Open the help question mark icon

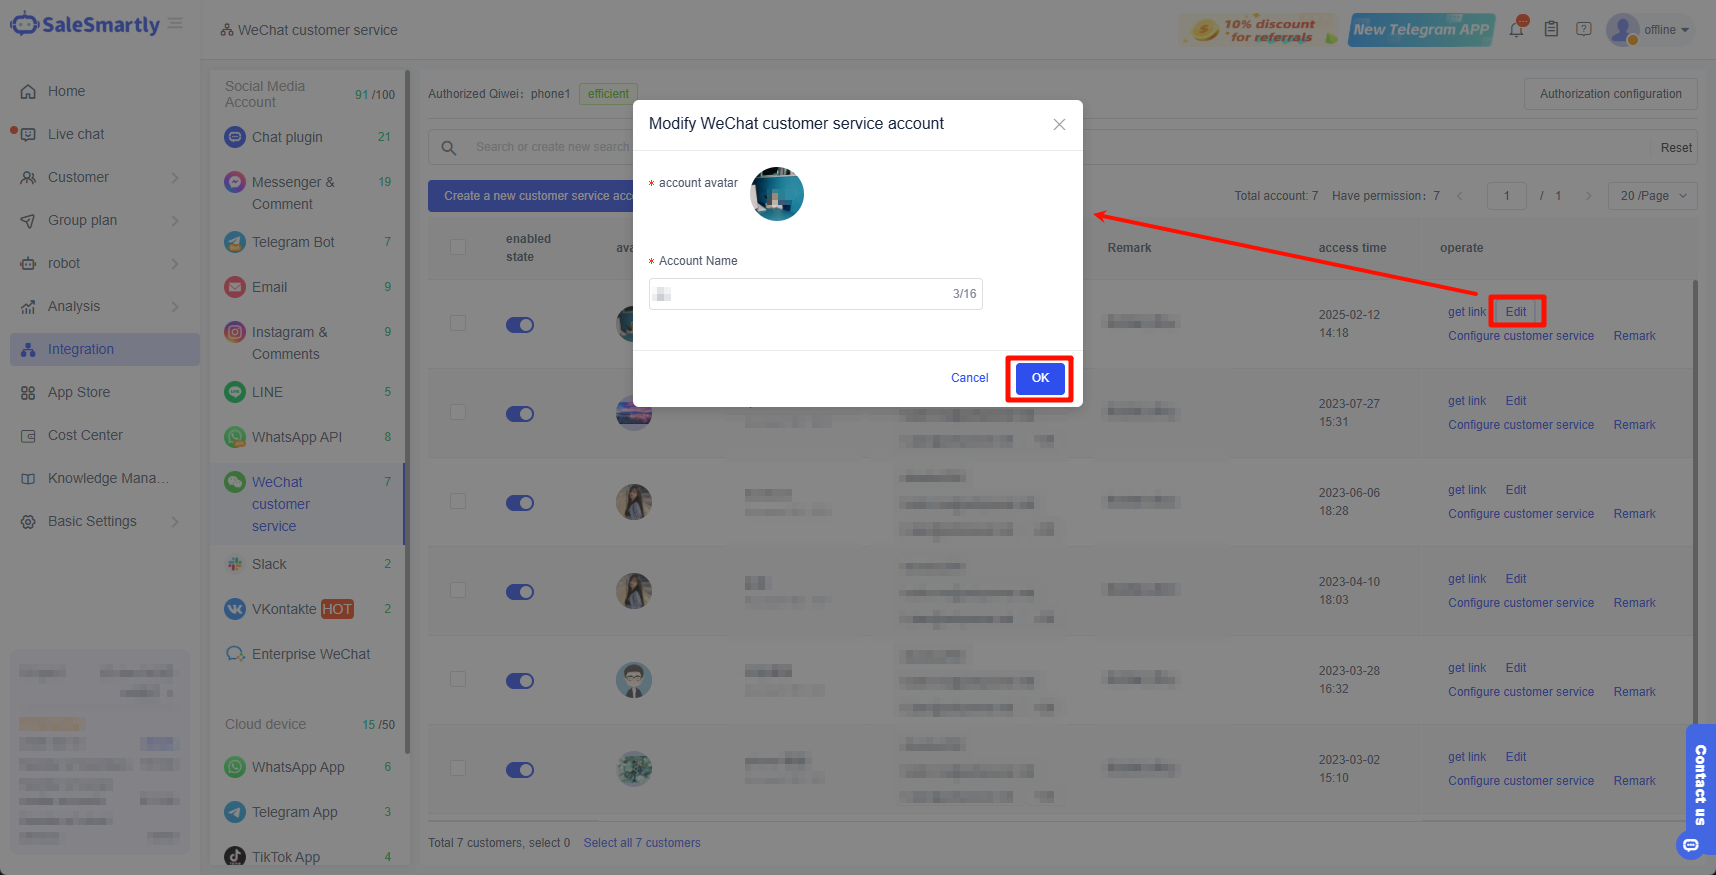click(1584, 29)
